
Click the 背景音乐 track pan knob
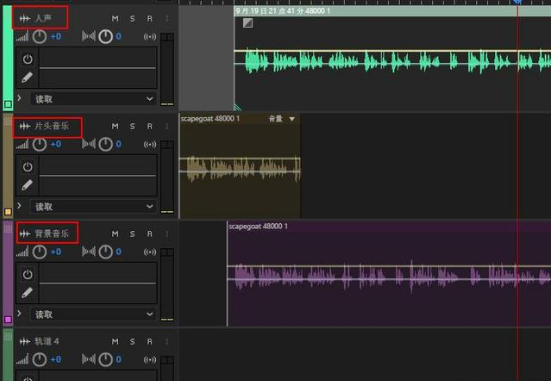(x=105, y=252)
